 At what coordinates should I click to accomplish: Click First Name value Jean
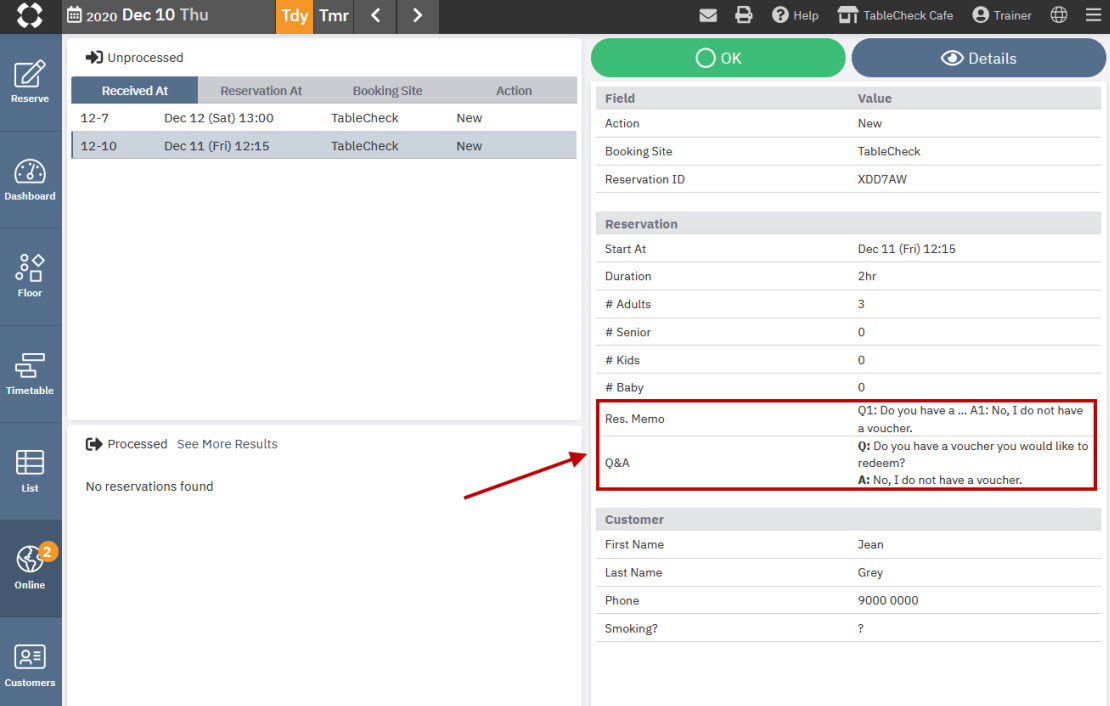[871, 545]
